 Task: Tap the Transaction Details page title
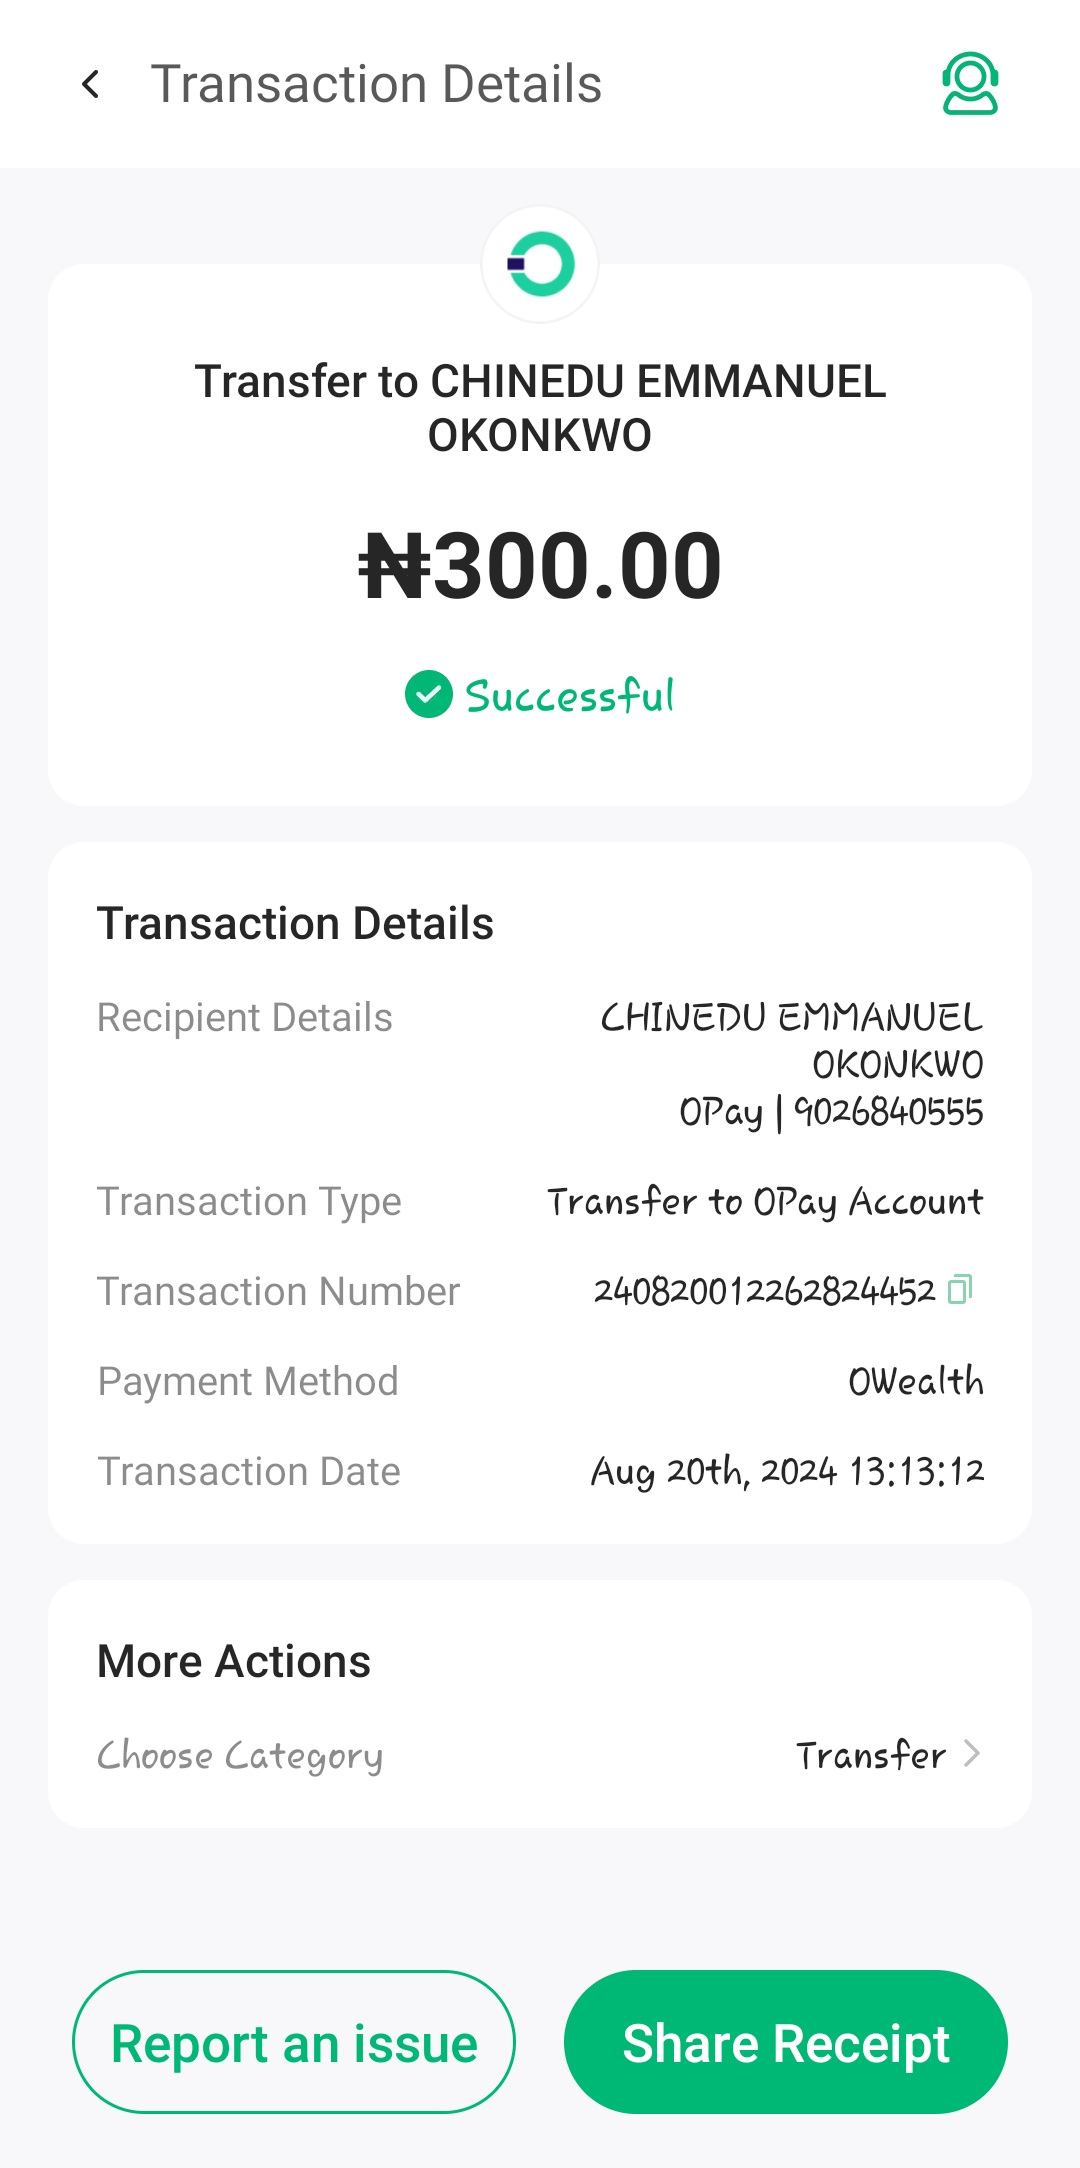[376, 84]
